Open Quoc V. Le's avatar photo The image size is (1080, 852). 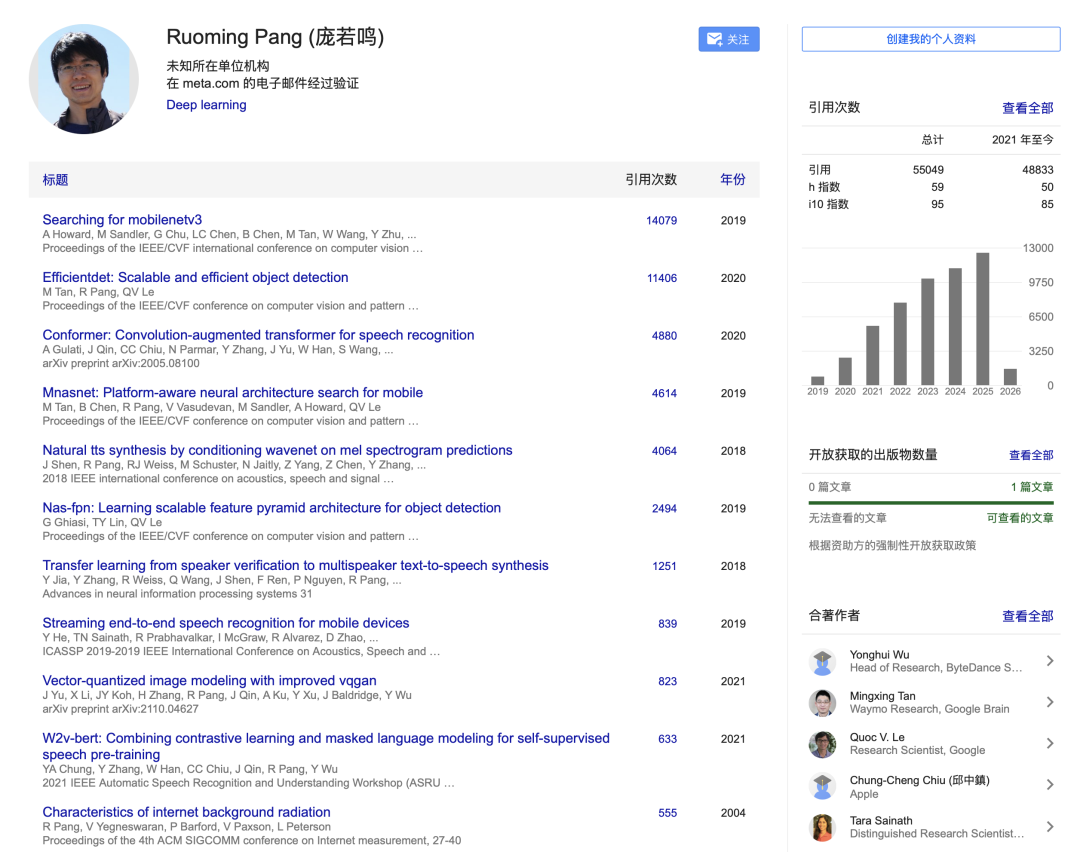tap(822, 744)
